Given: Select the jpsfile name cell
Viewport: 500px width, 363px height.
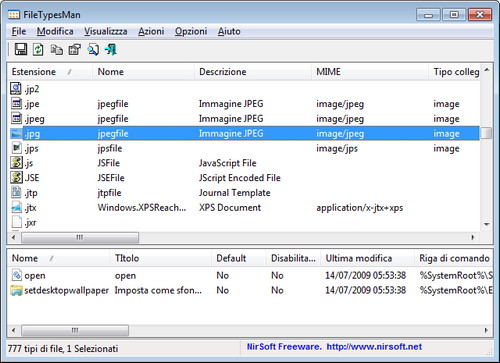Looking at the screenshot, I should click(110, 148).
